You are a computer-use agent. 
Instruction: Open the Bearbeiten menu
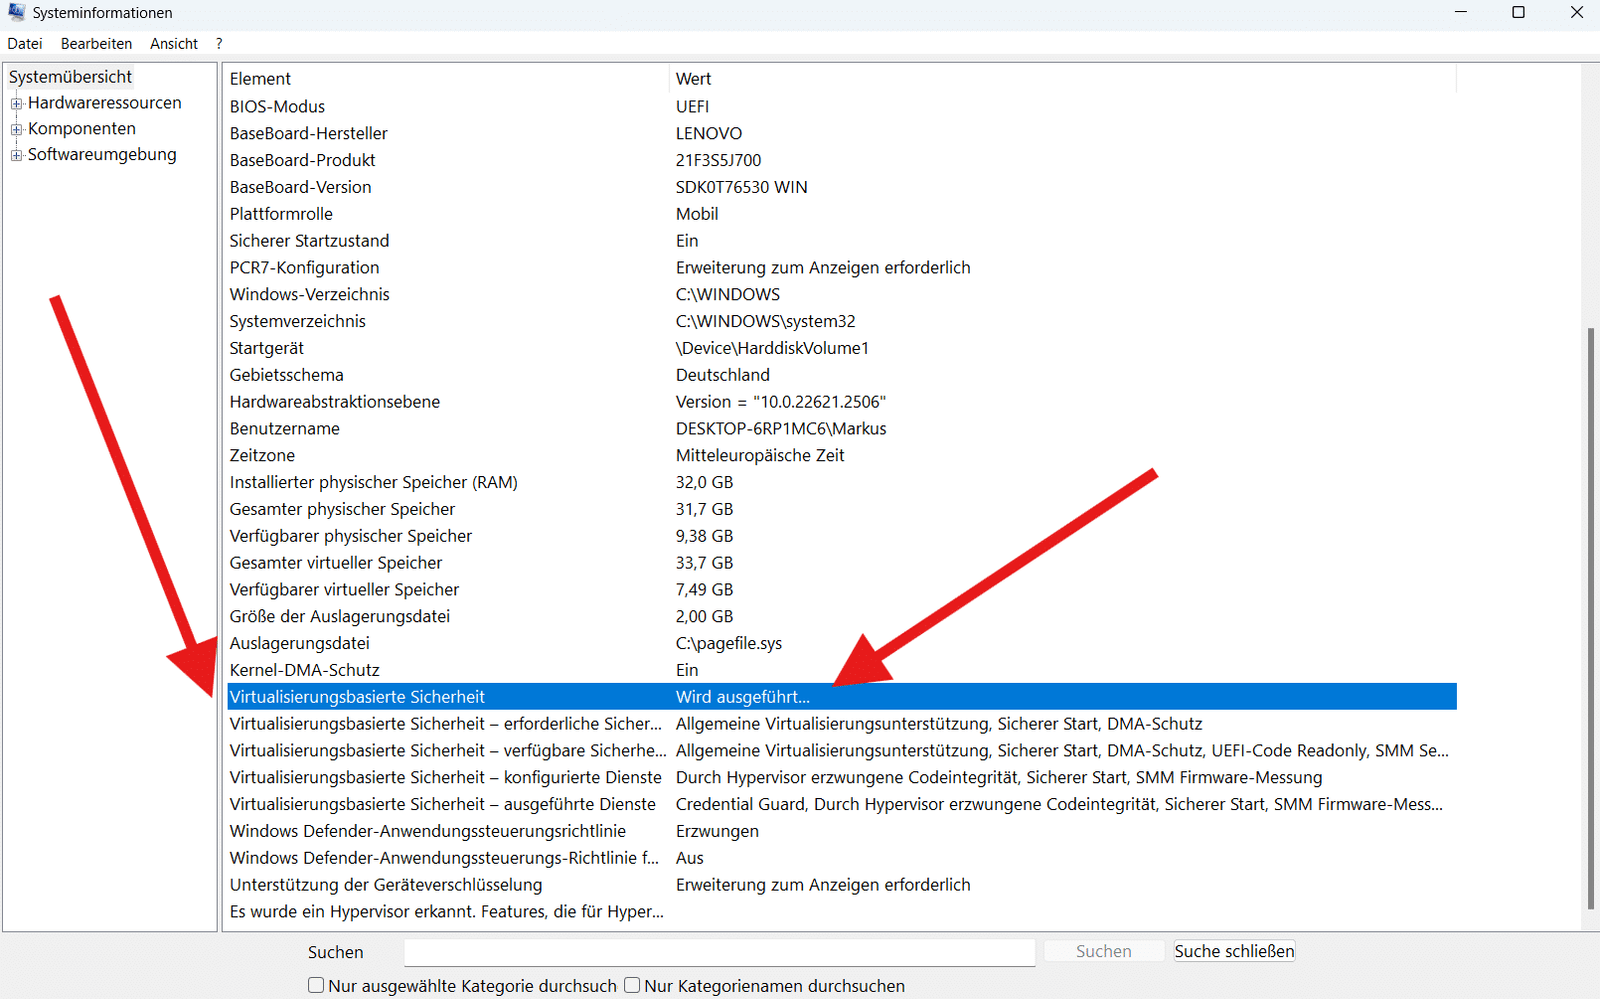click(x=96, y=43)
